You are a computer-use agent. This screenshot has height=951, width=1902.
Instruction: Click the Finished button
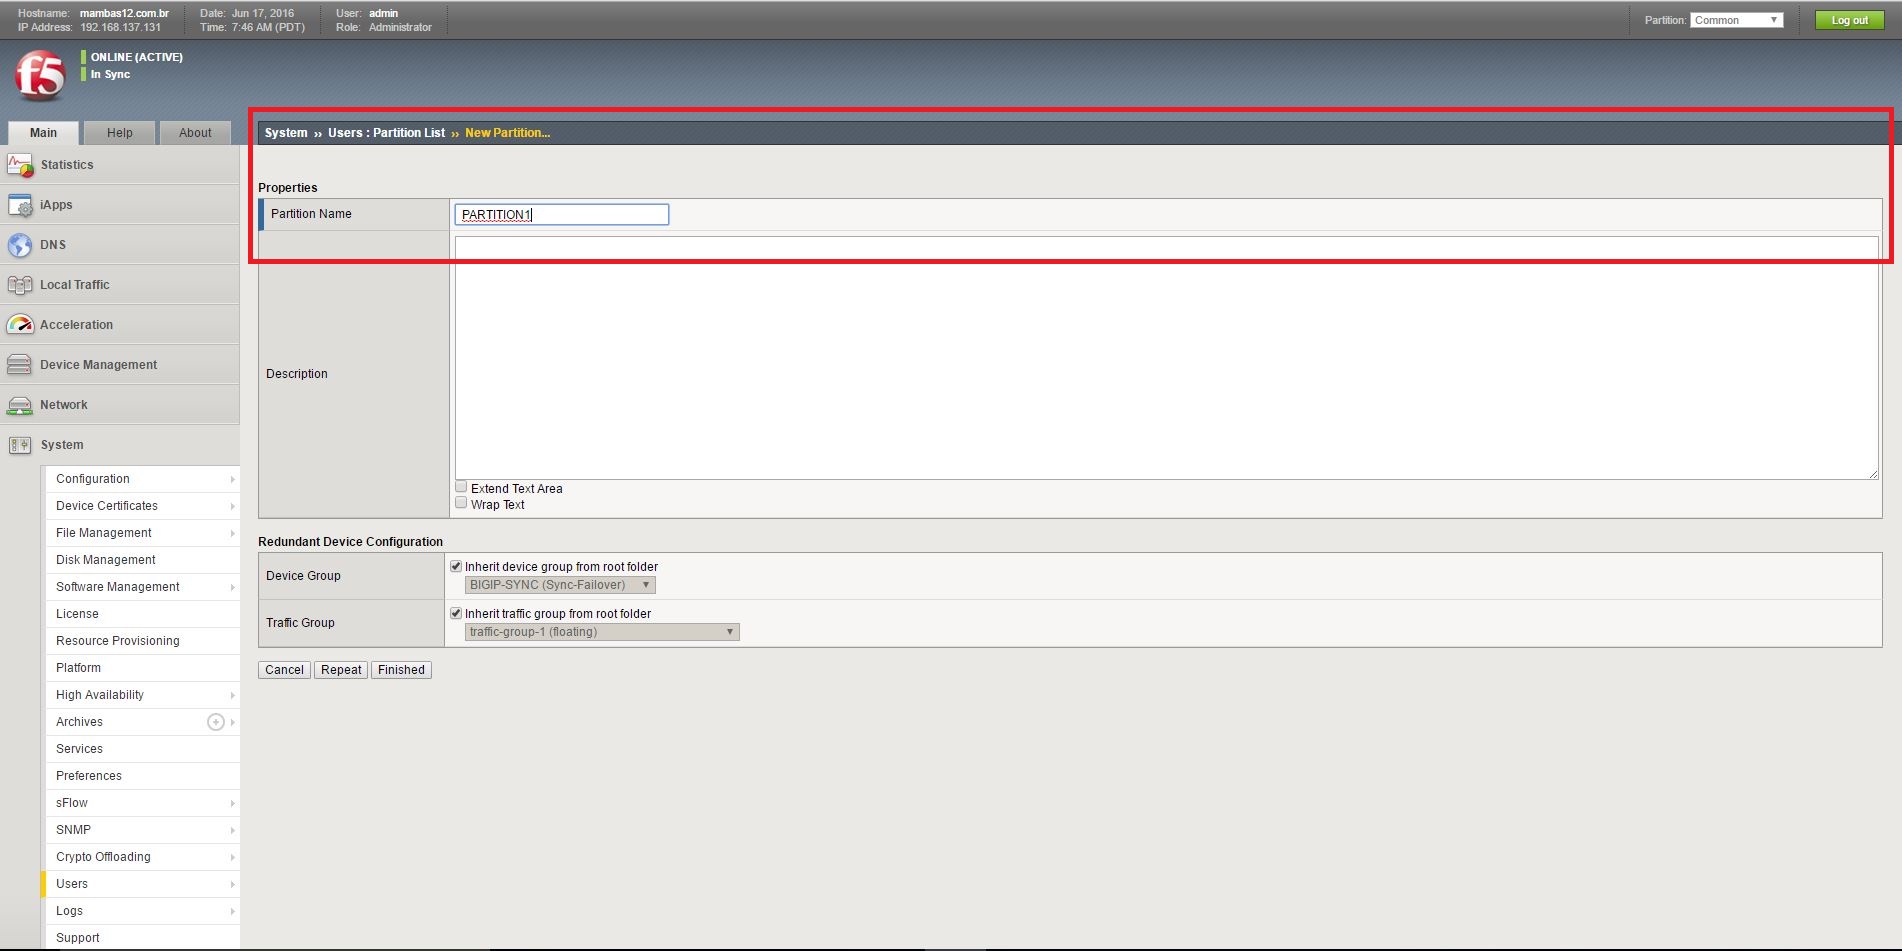coord(401,670)
